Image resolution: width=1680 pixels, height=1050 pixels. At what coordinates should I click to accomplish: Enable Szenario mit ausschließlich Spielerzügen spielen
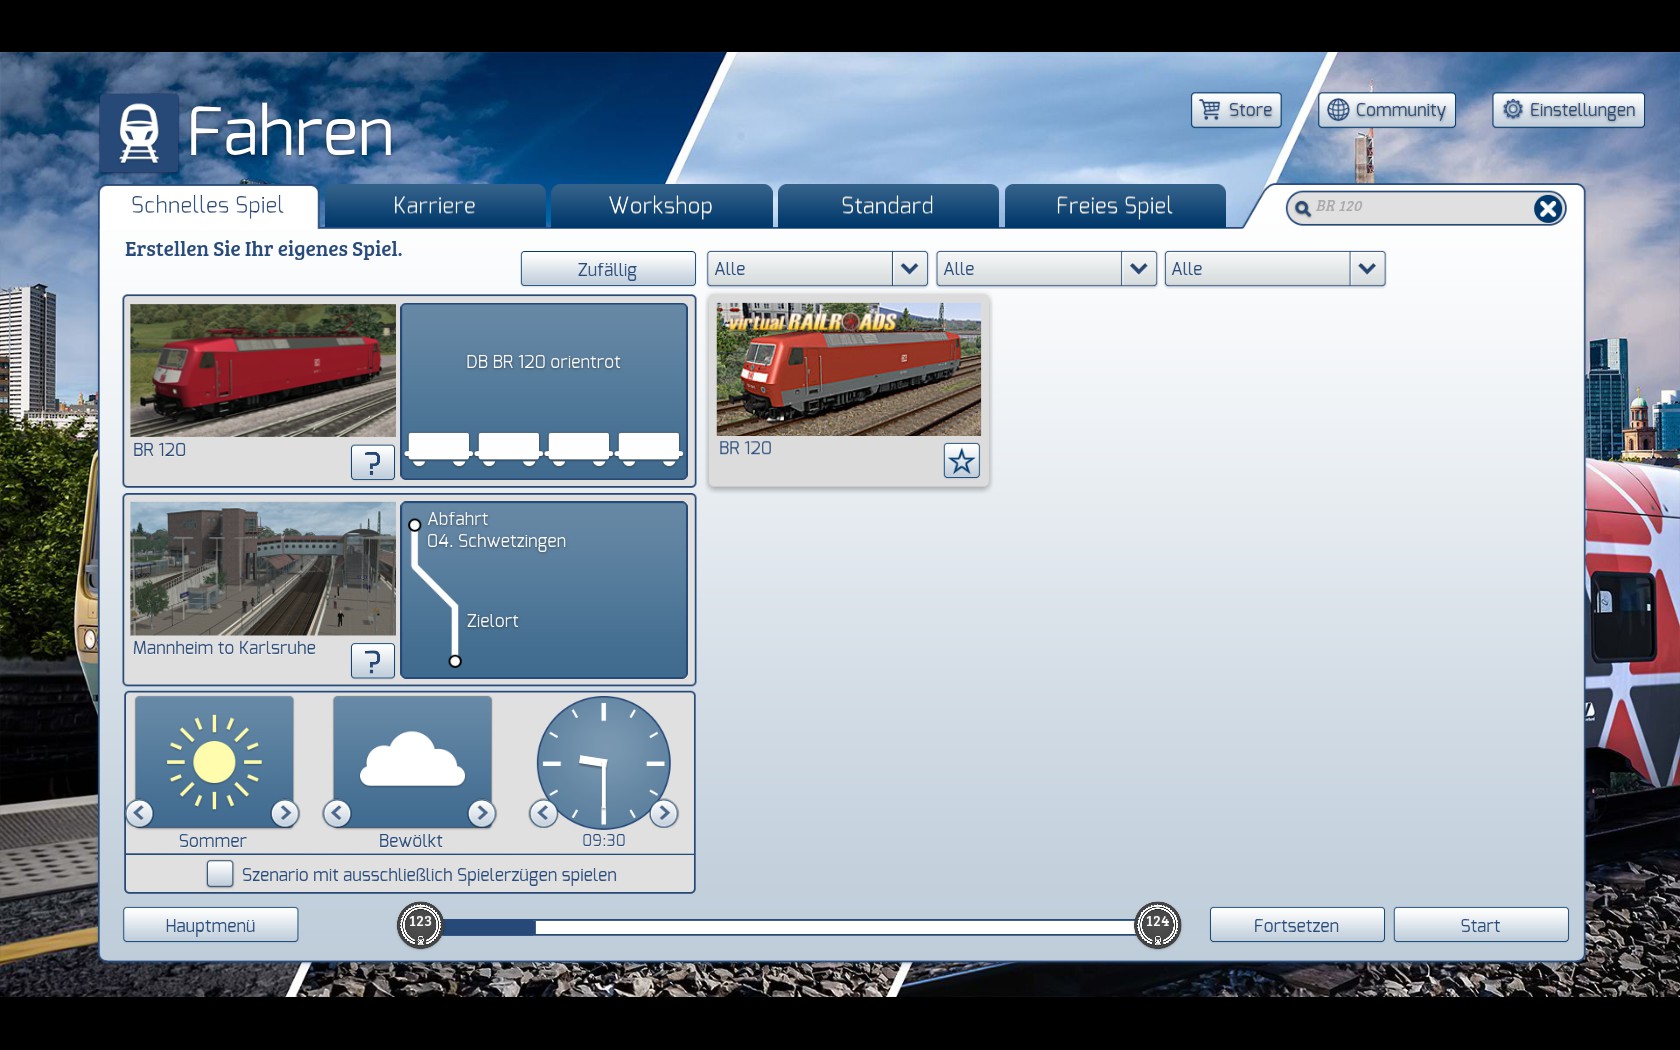(220, 874)
